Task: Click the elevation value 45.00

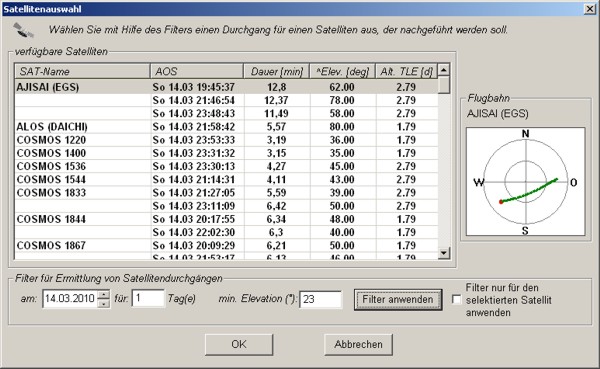Action: click(x=342, y=167)
